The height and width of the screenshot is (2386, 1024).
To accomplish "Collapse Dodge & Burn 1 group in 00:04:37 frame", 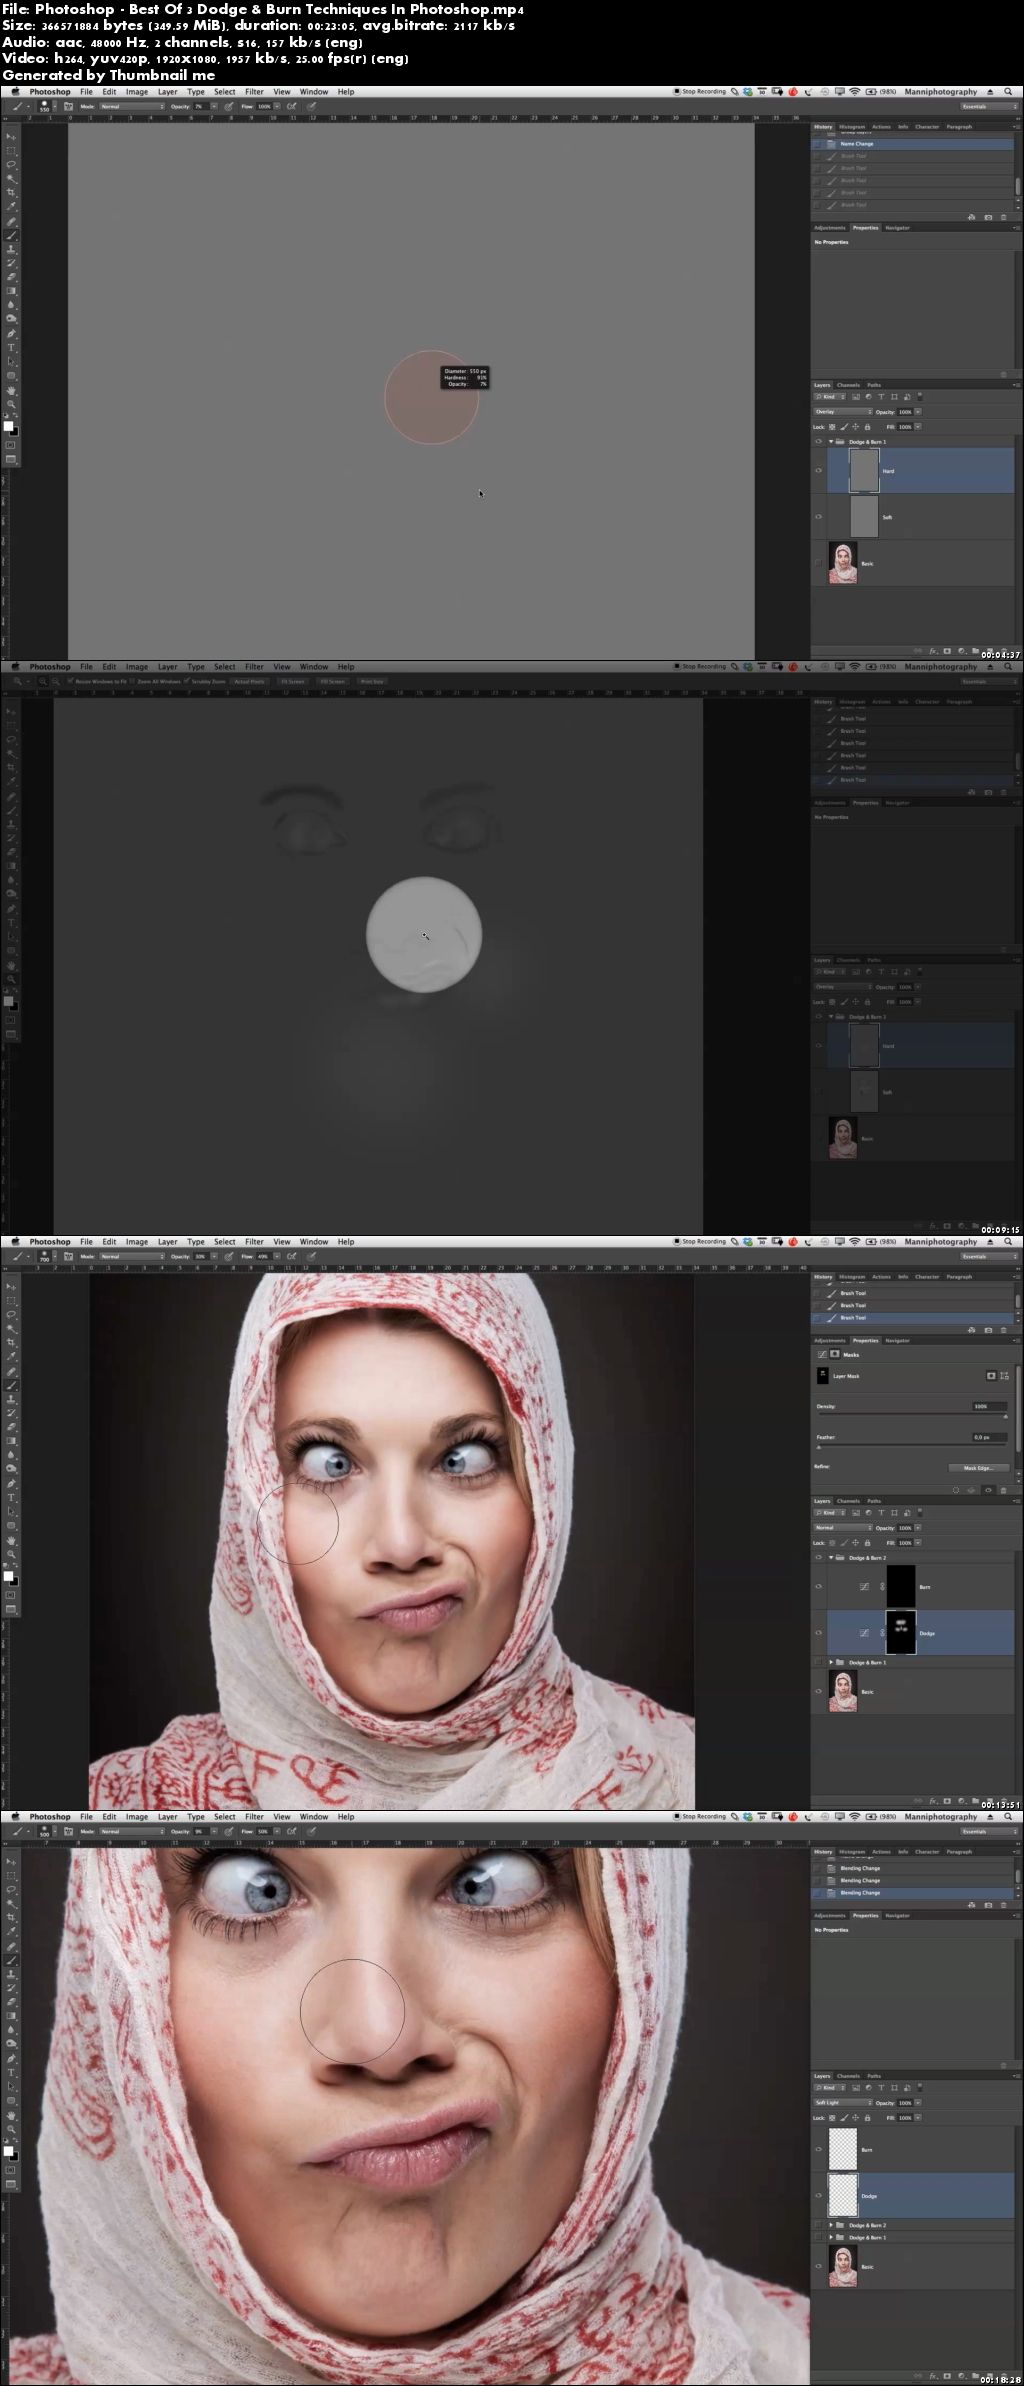I will click(831, 441).
